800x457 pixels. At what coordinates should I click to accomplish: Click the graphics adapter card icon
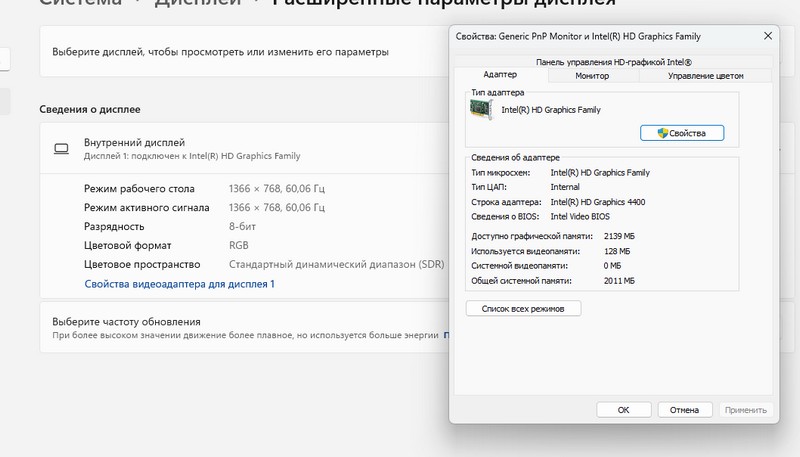tap(482, 109)
